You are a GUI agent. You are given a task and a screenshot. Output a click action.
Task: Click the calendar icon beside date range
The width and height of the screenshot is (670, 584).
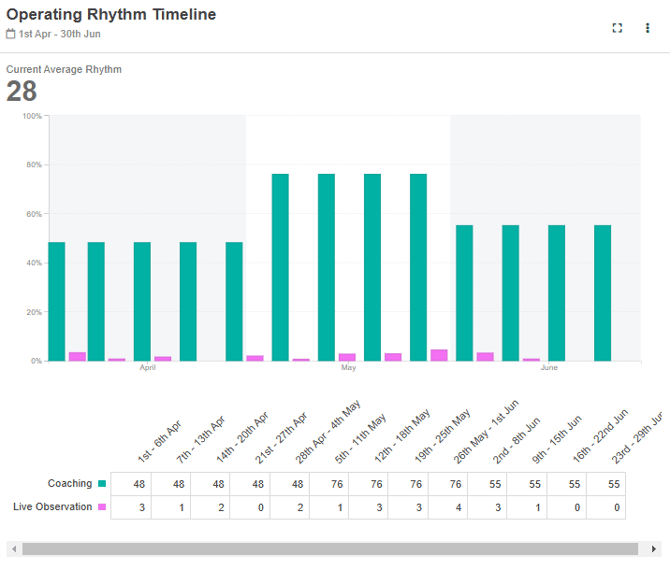(x=11, y=34)
